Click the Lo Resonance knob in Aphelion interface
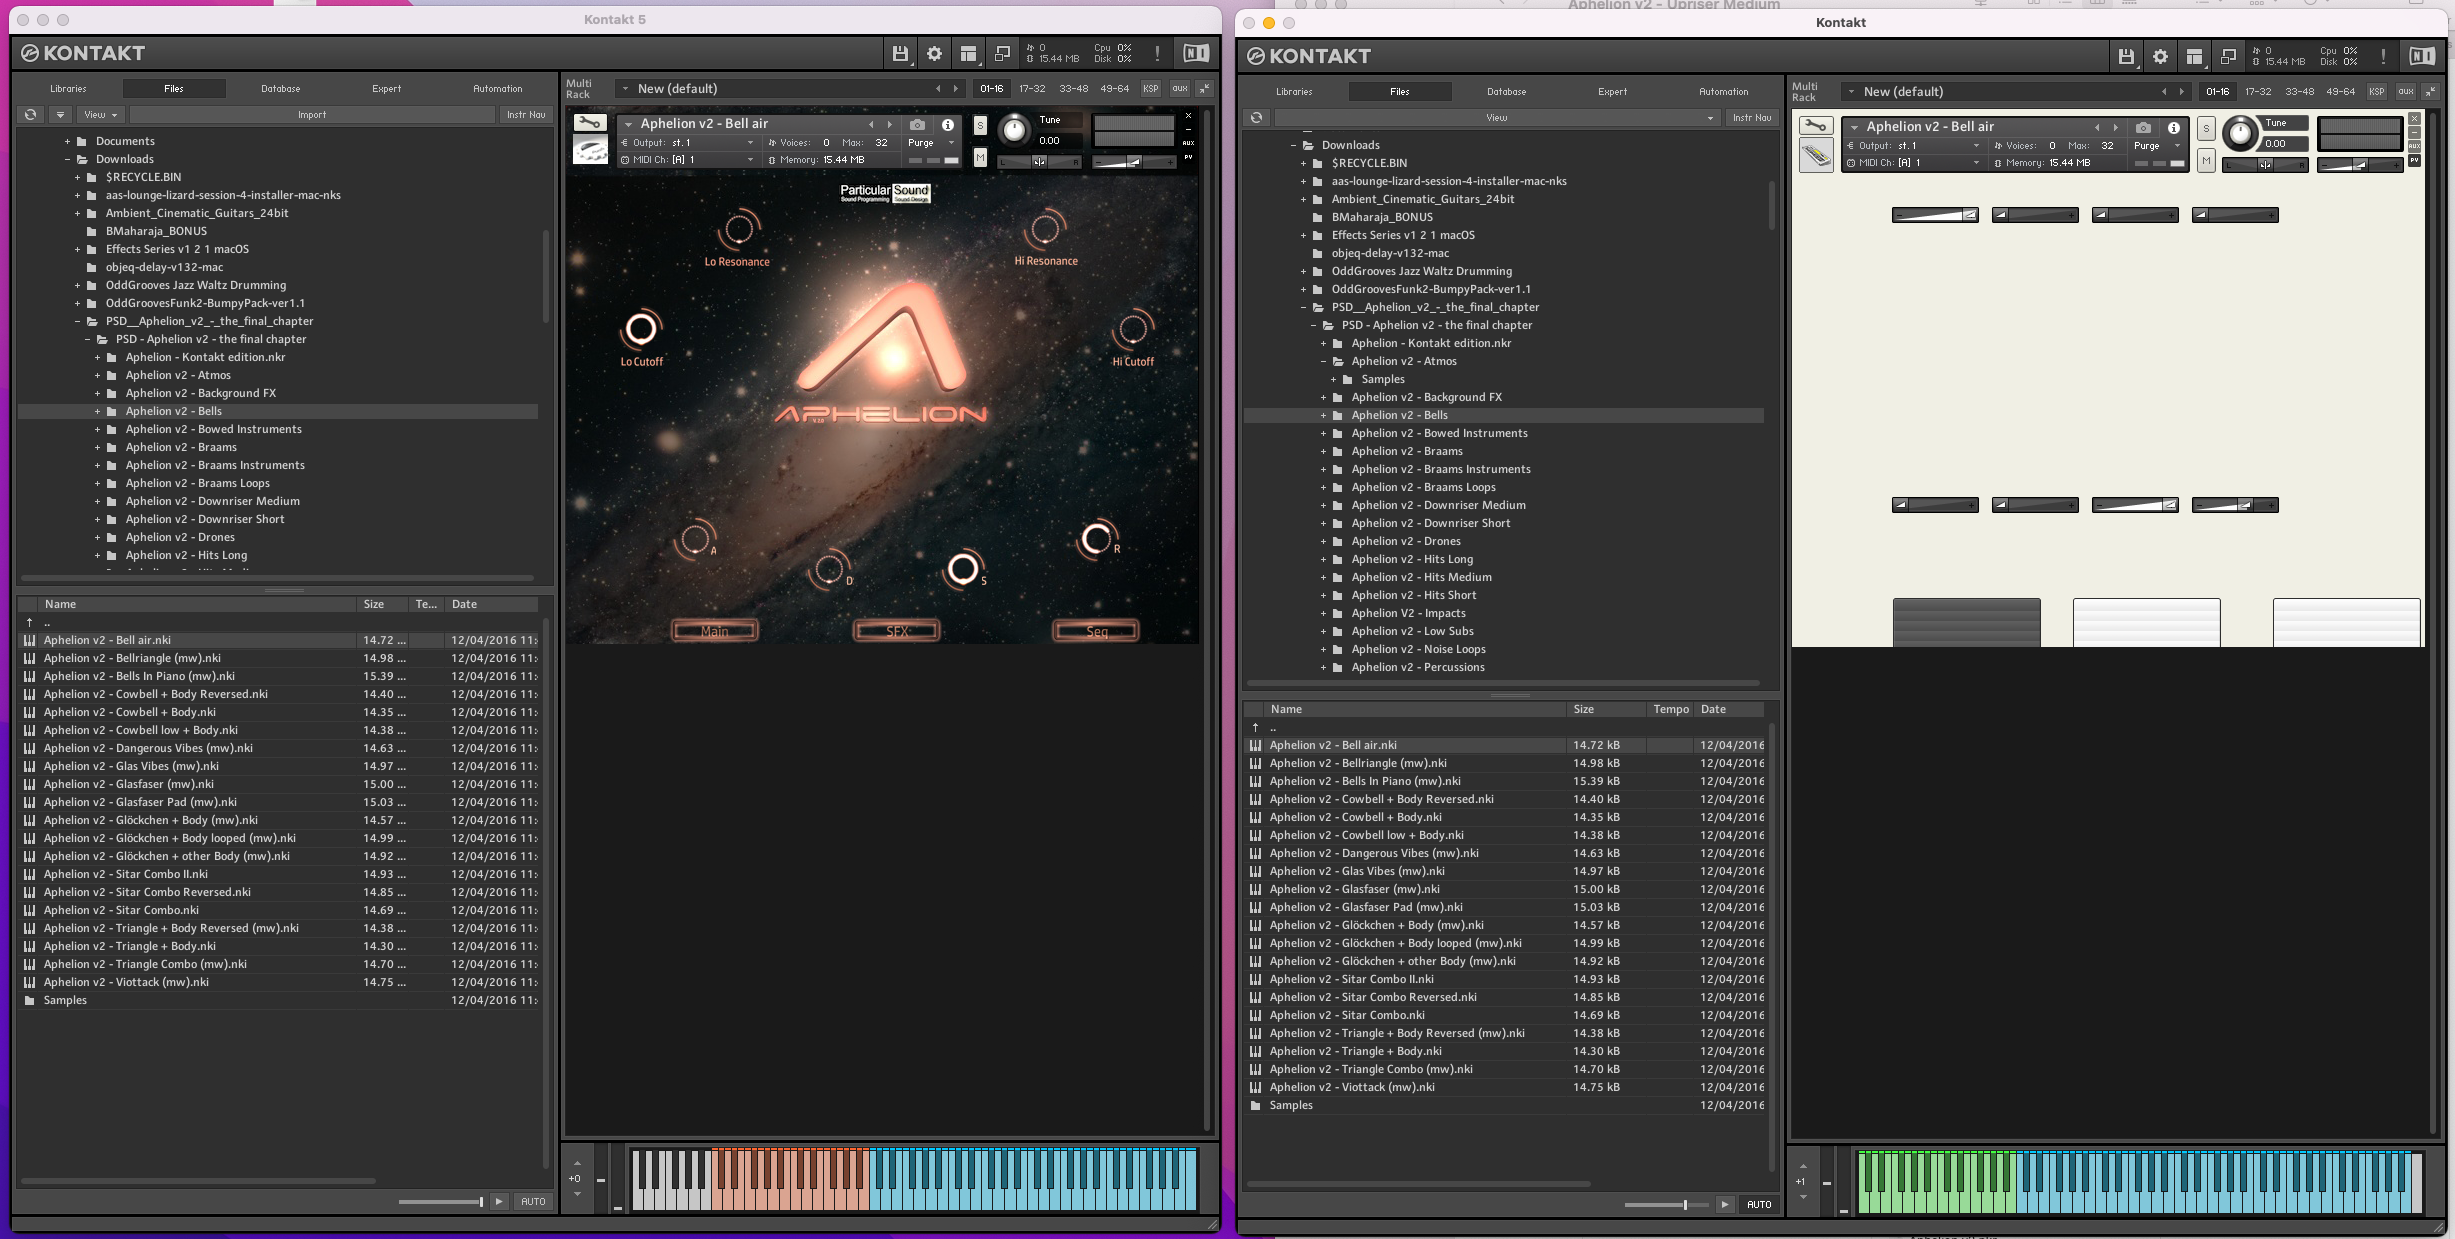The width and height of the screenshot is (2455, 1239). tap(739, 230)
